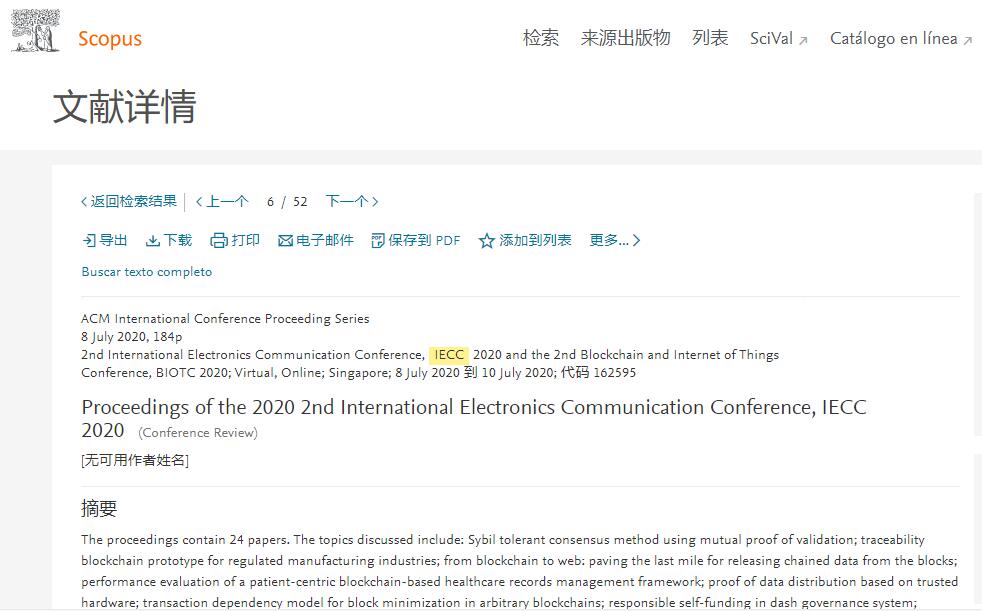Open the 检索 (search) menu item
The width and height of the screenshot is (982, 611).
pos(541,39)
